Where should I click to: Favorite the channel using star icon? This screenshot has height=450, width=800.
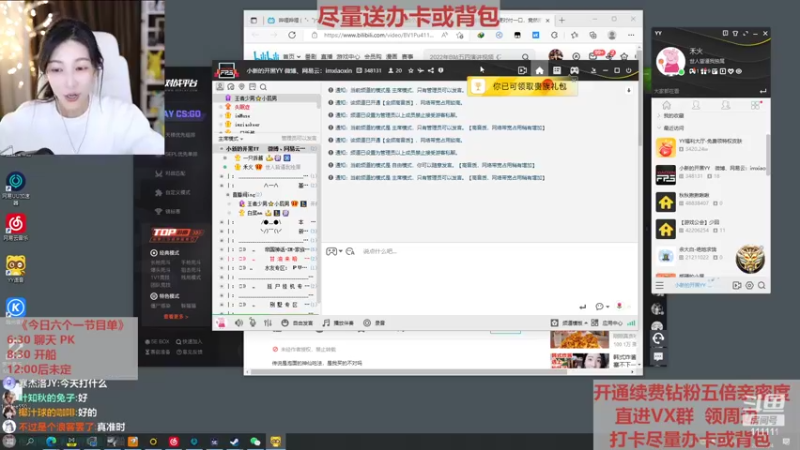[411, 70]
